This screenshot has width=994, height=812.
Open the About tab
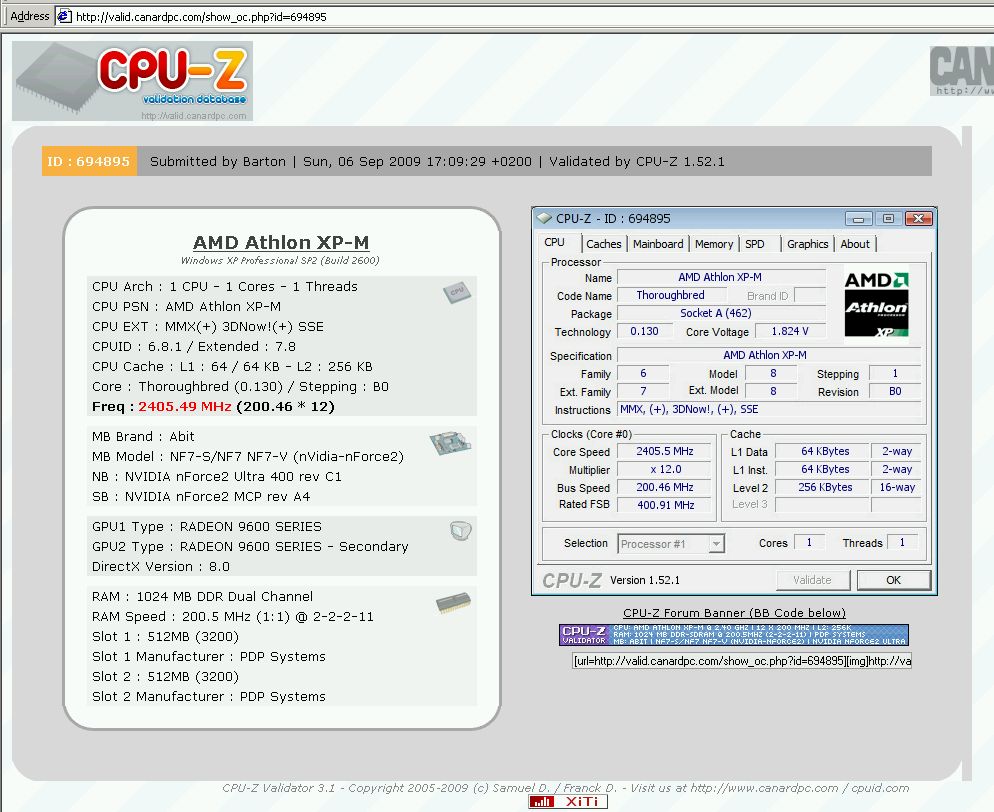pos(855,244)
